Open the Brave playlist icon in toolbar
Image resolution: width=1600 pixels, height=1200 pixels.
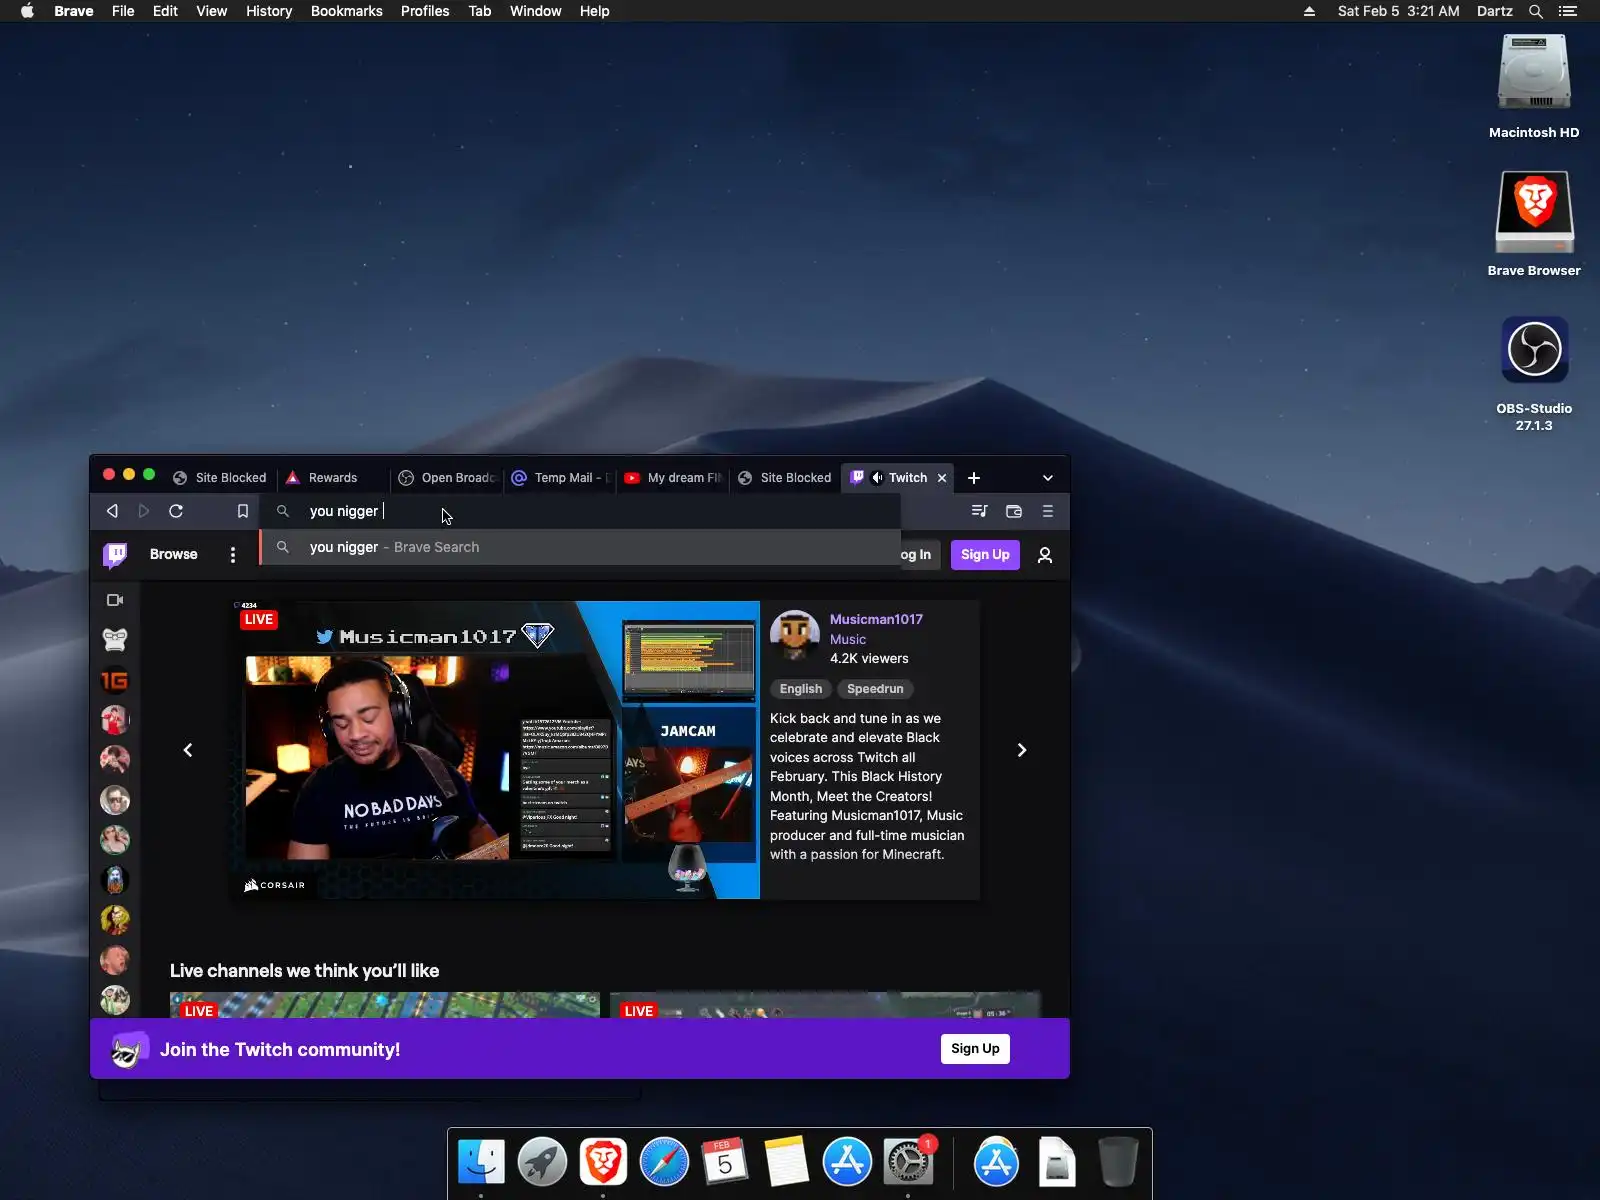pyautogui.click(x=979, y=511)
